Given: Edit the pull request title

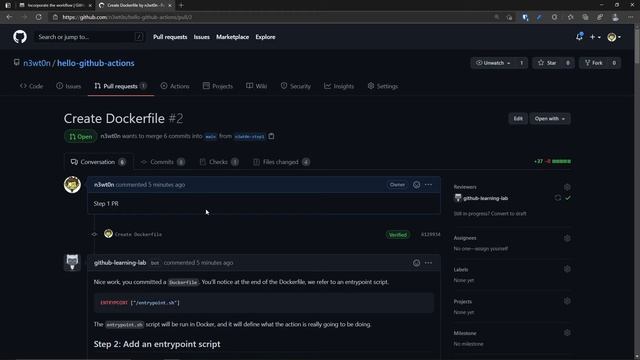Looking at the screenshot, I should coord(518,119).
